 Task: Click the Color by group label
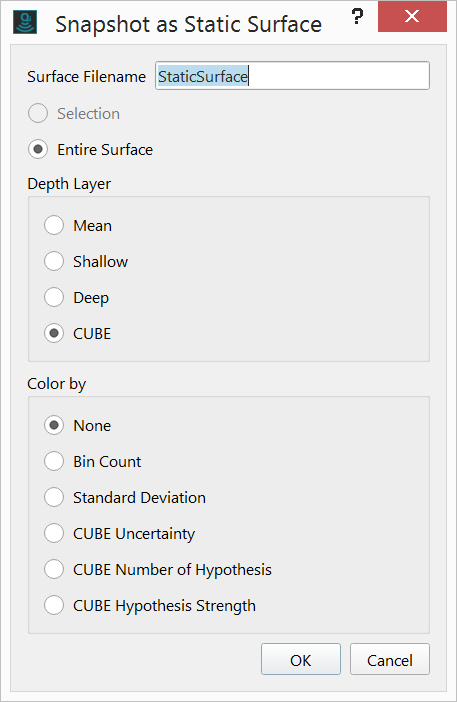click(x=56, y=384)
